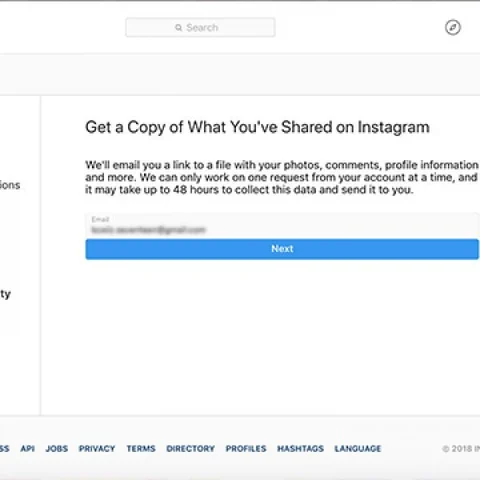Viewport: 480px width, 480px height.
Task: Click the blue Next button
Action: tap(282, 249)
